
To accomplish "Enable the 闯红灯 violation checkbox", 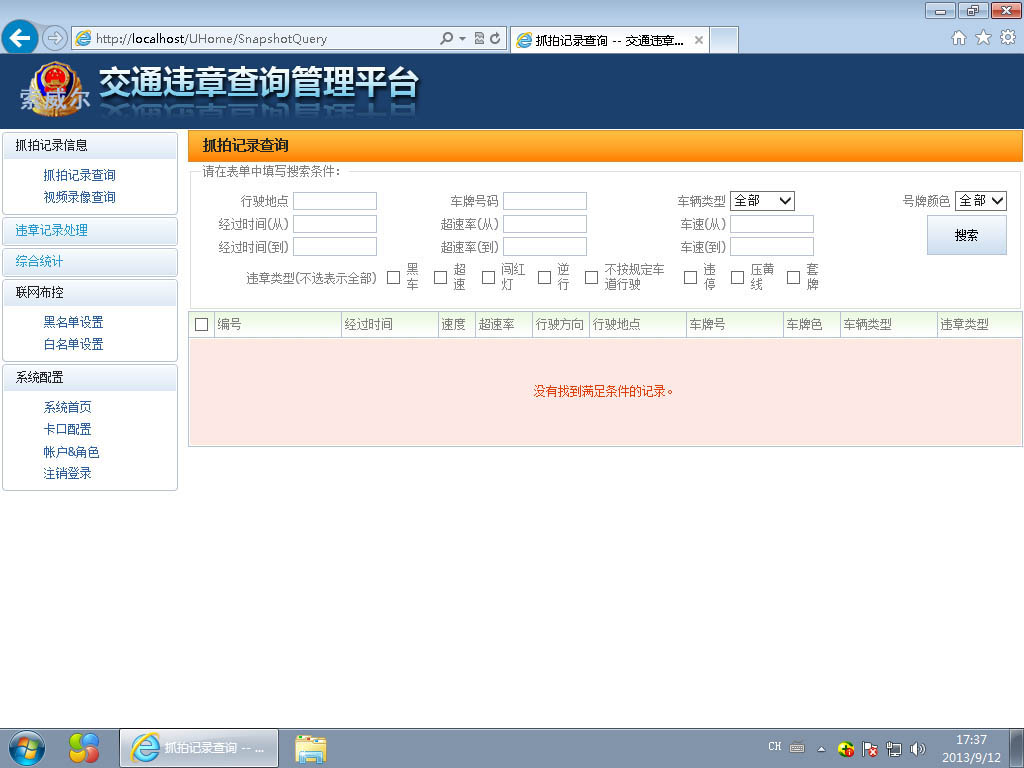I will [488, 277].
